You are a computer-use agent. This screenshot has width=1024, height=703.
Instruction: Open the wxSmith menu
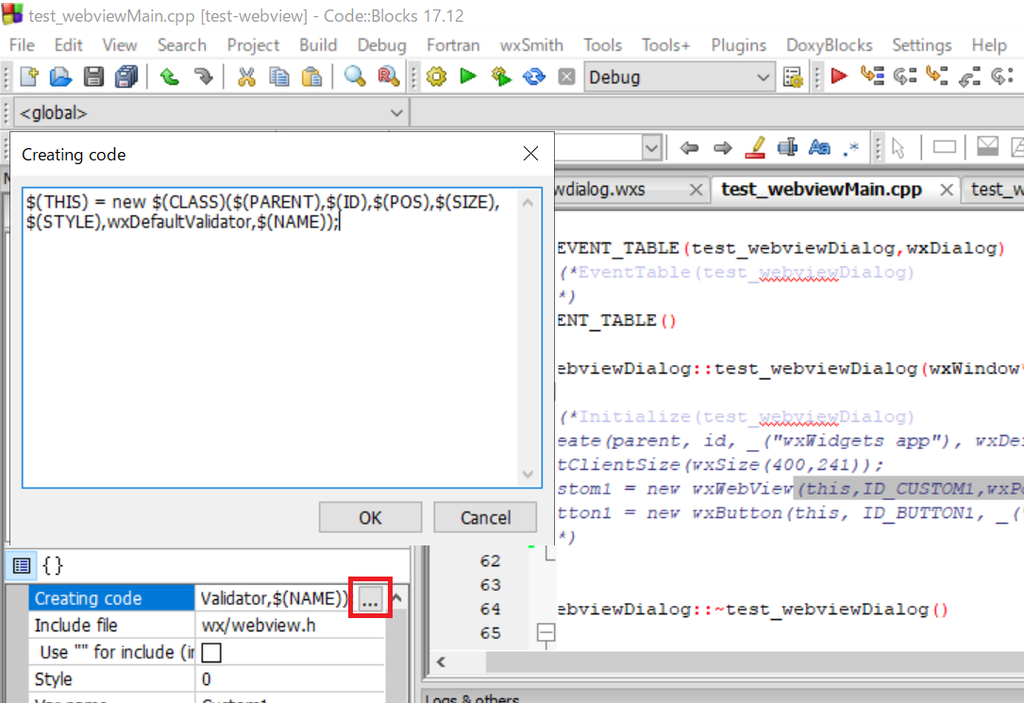coord(531,44)
